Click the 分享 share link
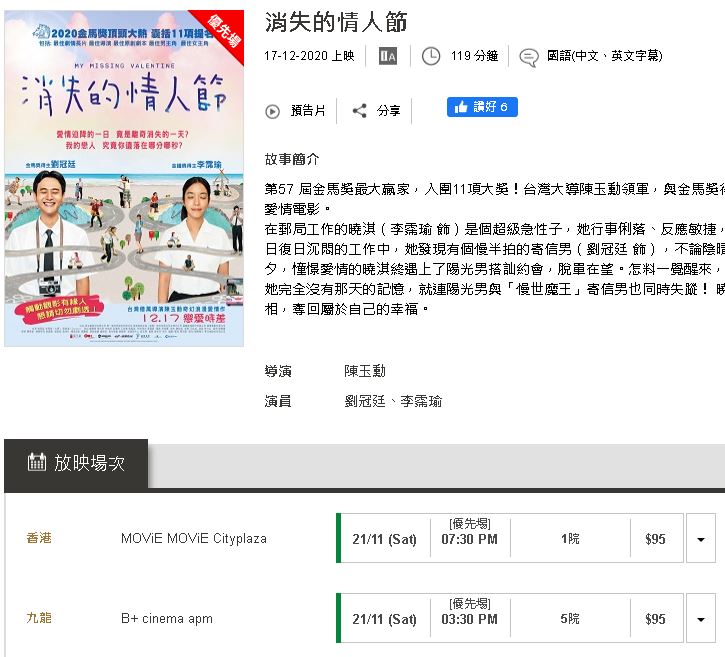The width and height of the screenshot is (725, 657). pos(388,111)
